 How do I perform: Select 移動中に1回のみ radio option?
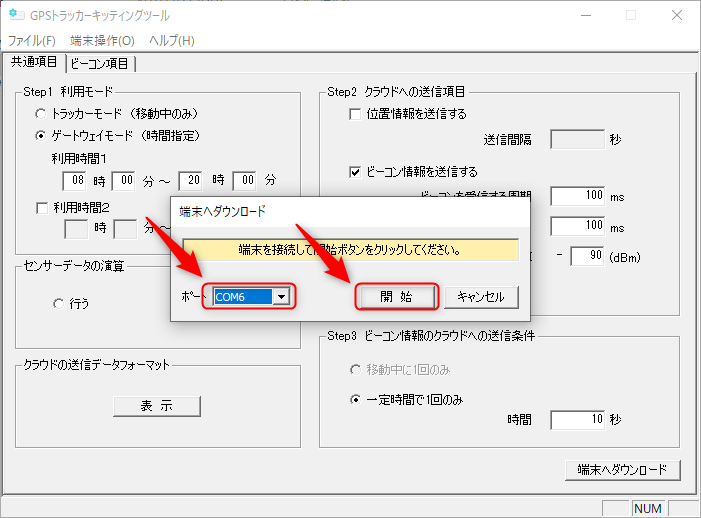click(355, 370)
